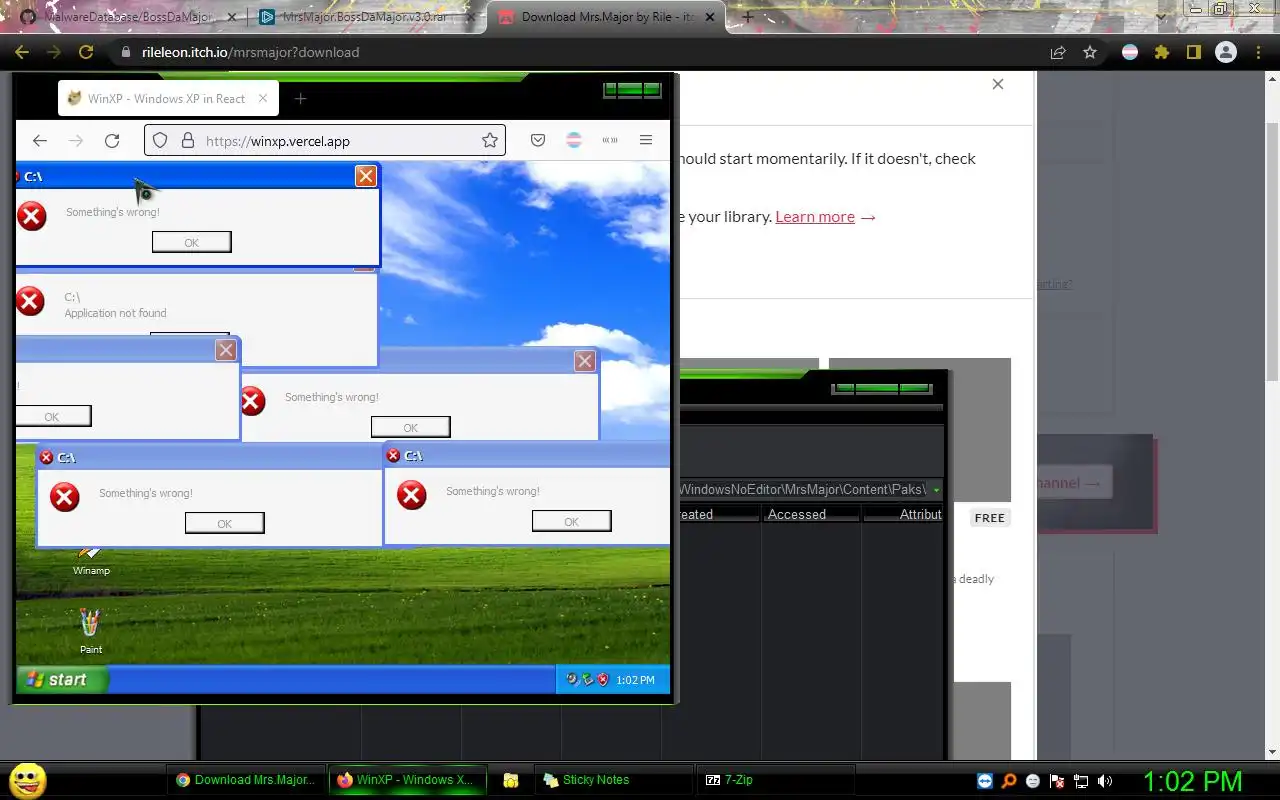Toggle the Chrome side panel icon
The width and height of the screenshot is (1280, 800).
pos(1193,52)
